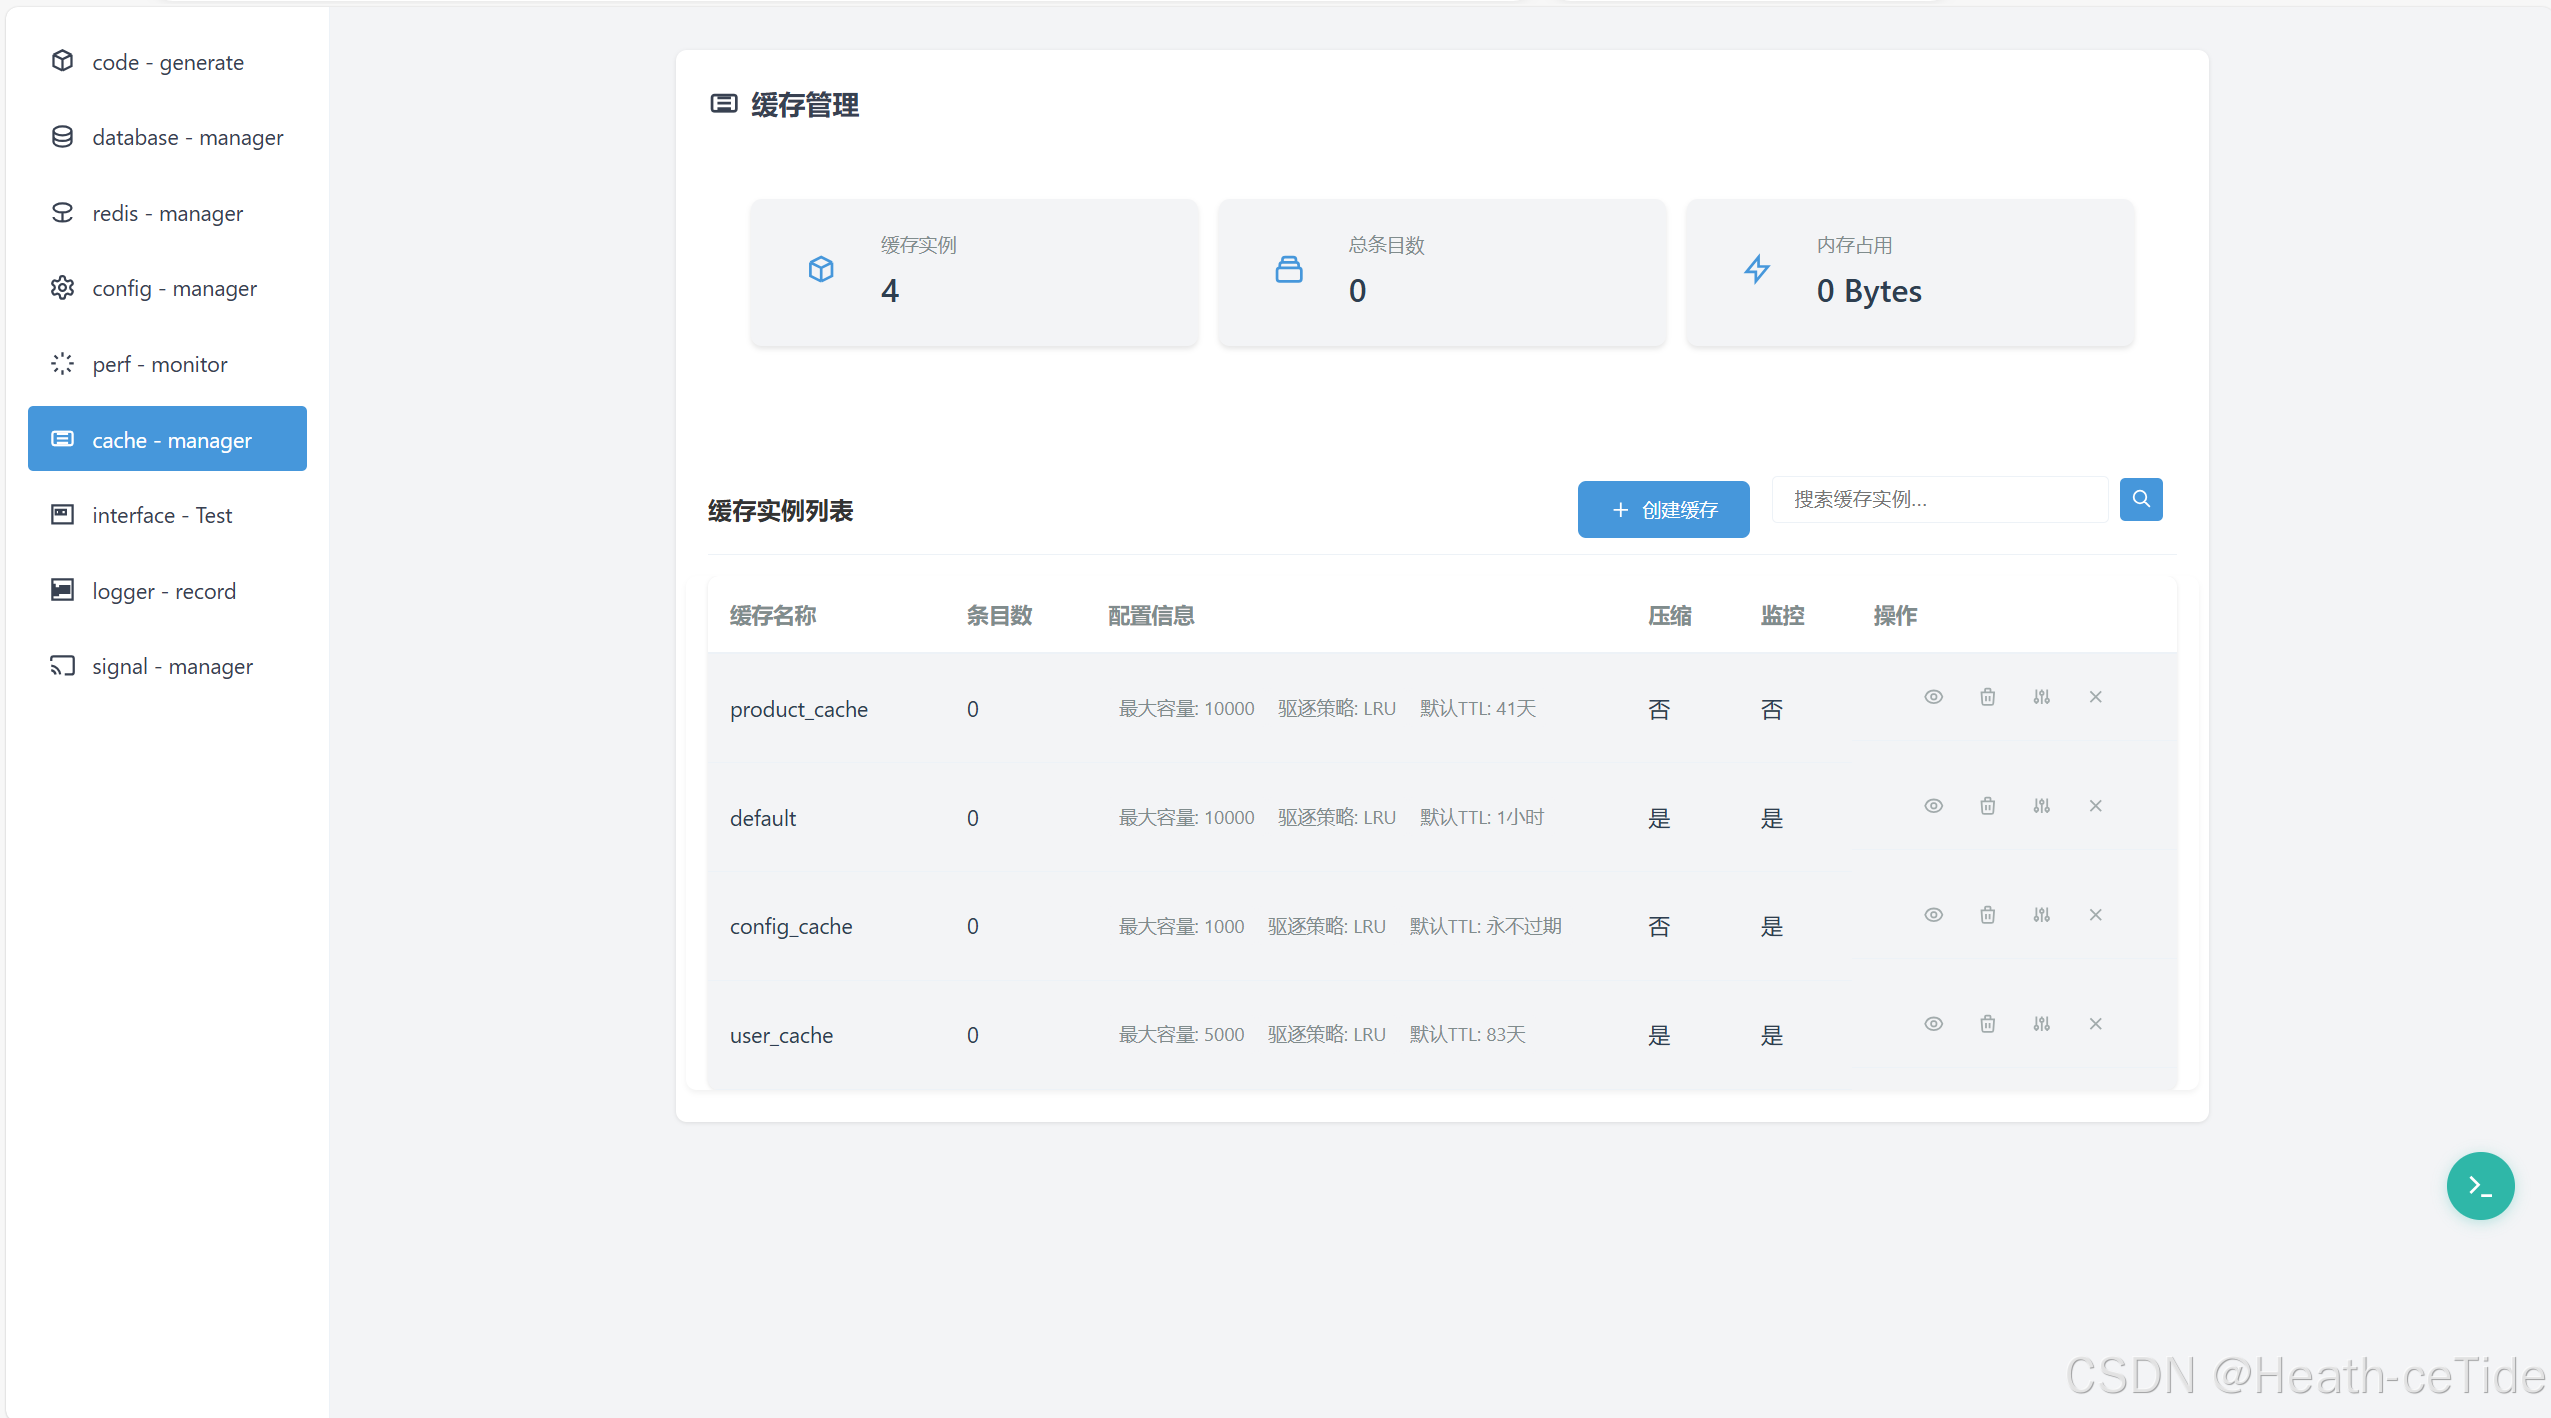Focus the 搜索缓存实例 search input field
This screenshot has height=1418, width=2551.
(1938, 499)
